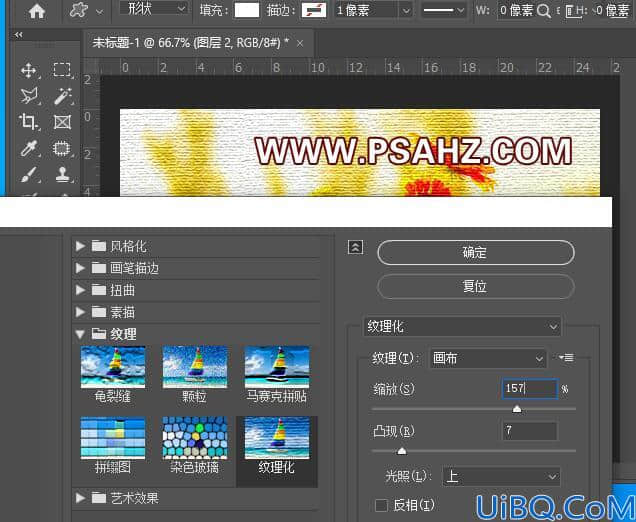636x522 pixels.
Task: Click the H height input field
Action: (612, 10)
